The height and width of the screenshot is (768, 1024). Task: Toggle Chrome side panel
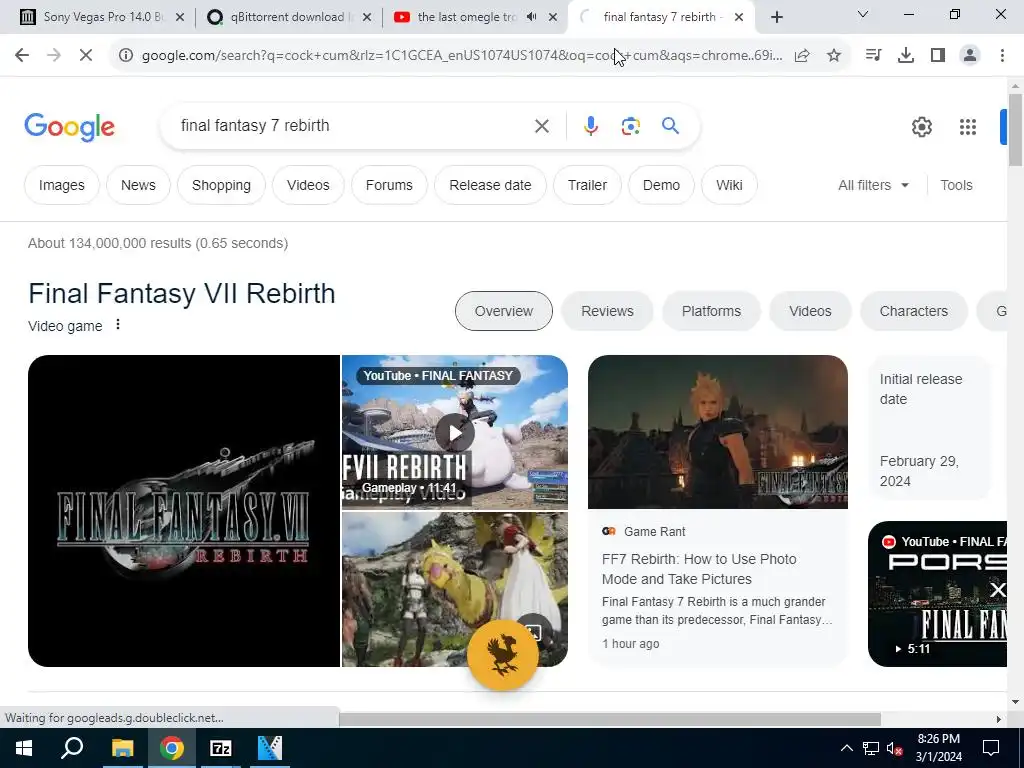(938, 56)
